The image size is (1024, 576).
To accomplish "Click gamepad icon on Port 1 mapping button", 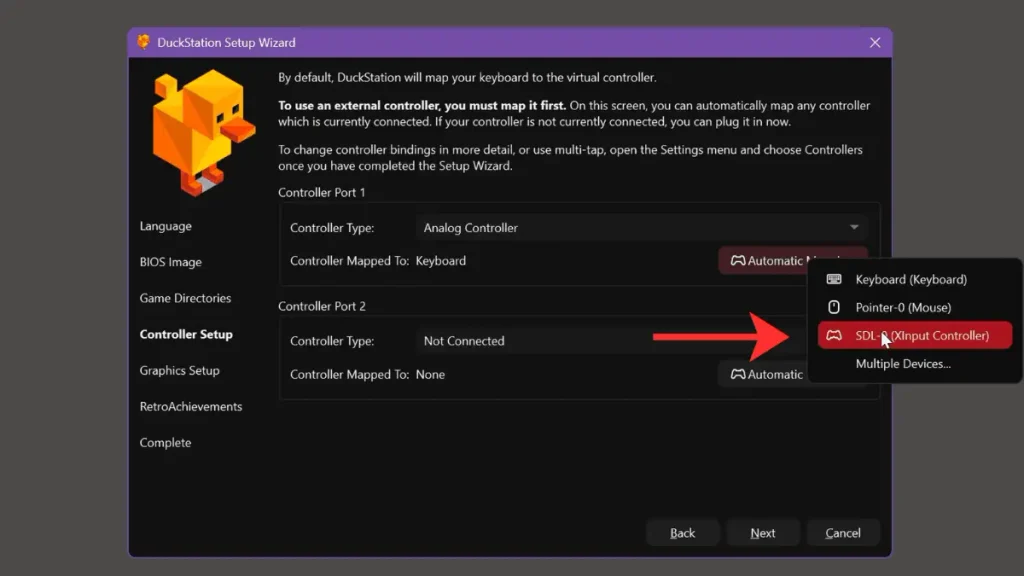I will pos(738,261).
